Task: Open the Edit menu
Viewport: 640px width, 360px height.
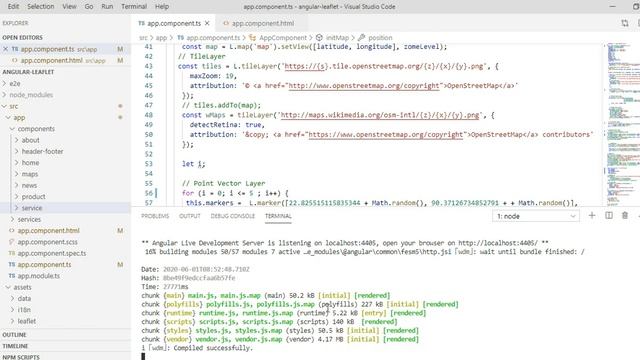Action: [x=13, y=7]
